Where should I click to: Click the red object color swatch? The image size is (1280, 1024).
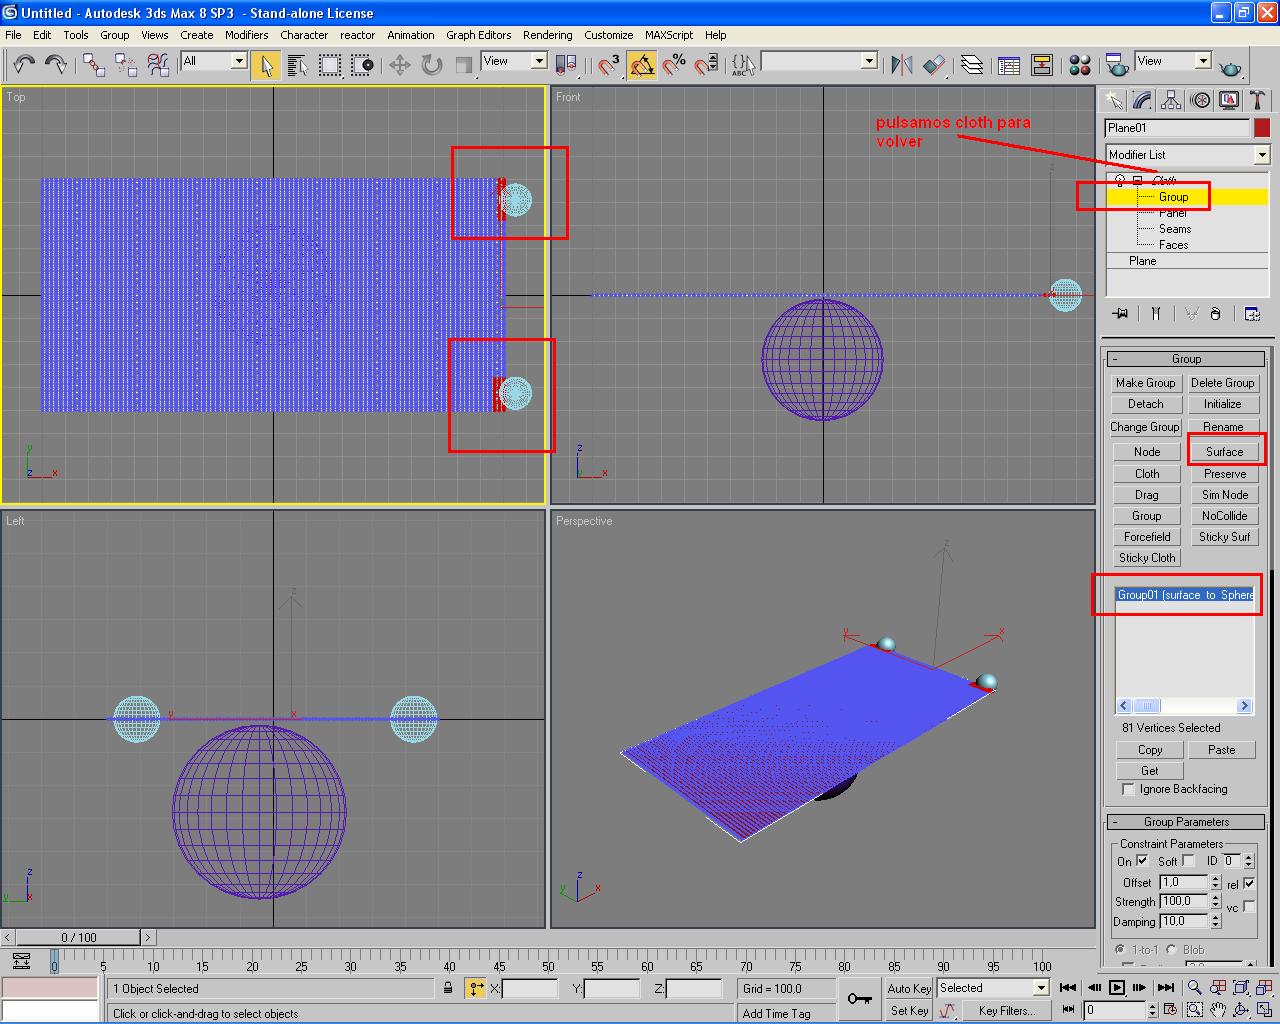[1262, 128]
